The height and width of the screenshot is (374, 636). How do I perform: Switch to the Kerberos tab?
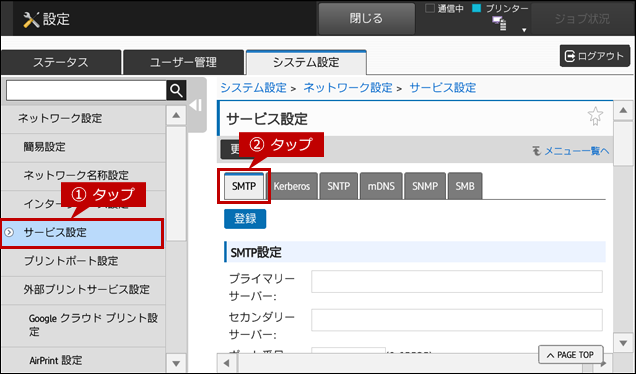292,186
